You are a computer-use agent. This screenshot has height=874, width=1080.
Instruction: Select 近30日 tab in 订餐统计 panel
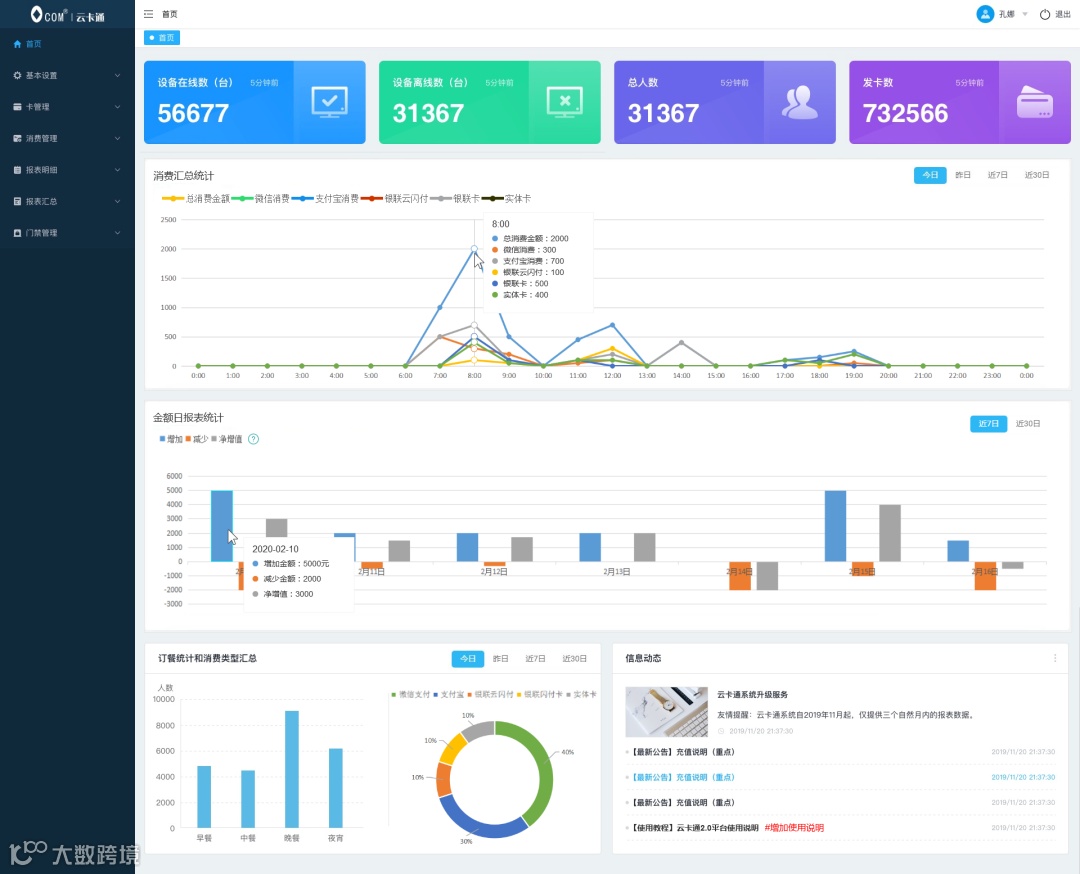pos(574,658)
